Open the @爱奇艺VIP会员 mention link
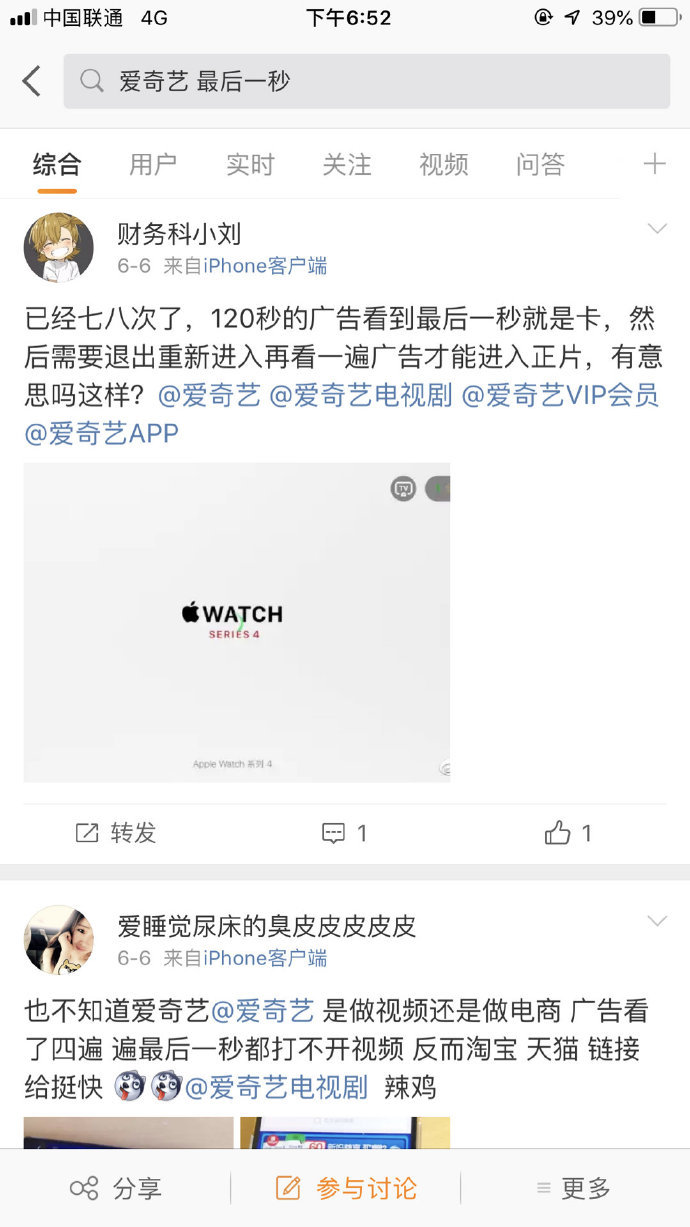Image resolution: width=690 pixels, height=1227 pixels. (560, 395)
